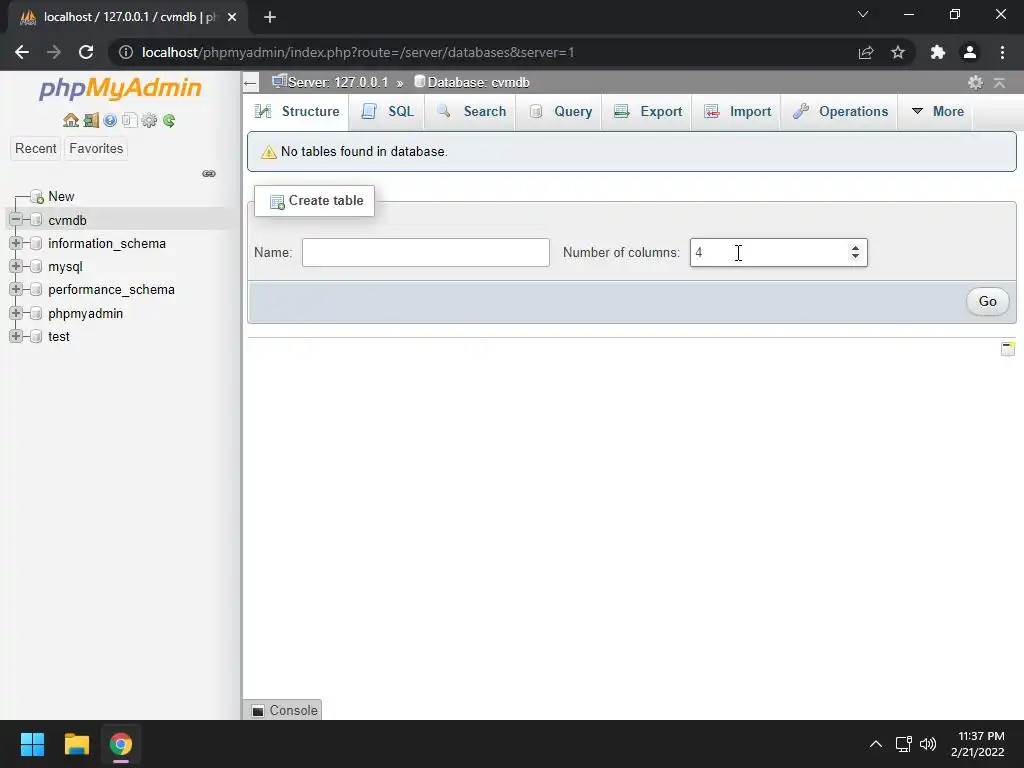Go back in browser history

point(22,52)
